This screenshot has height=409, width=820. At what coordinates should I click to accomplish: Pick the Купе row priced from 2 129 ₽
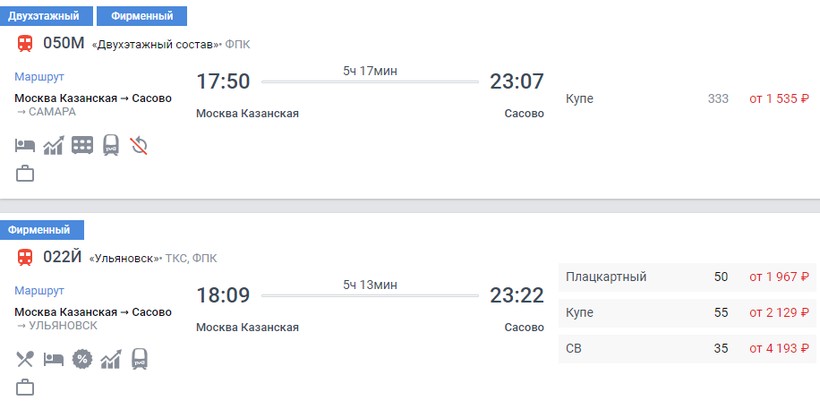[x=689, y=313]
